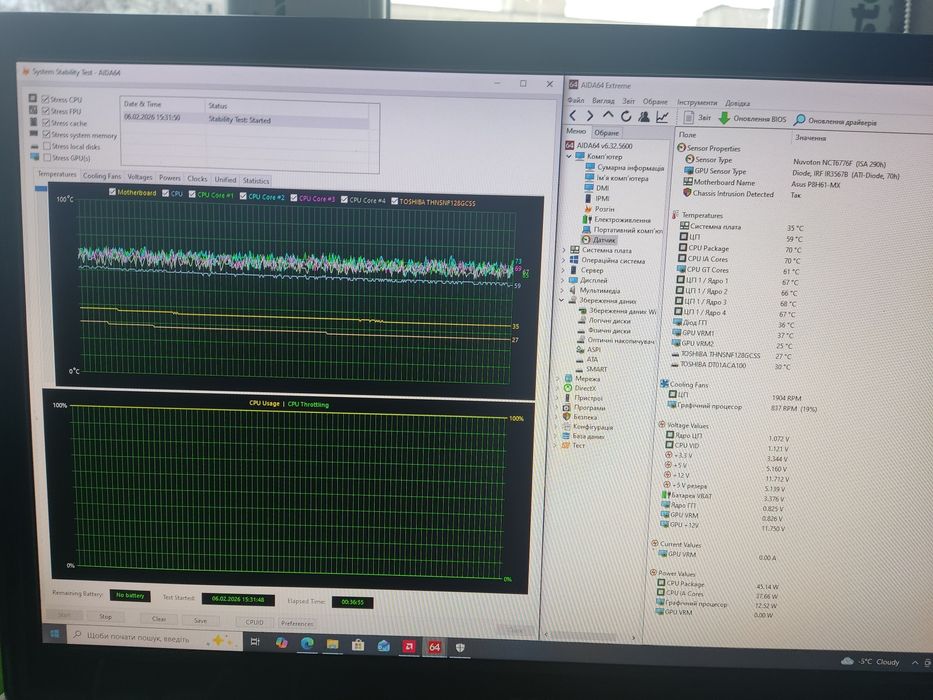Uncheck Stress CPU option
Viewport: 933px width, 700px height.
[x=45, y=99]
